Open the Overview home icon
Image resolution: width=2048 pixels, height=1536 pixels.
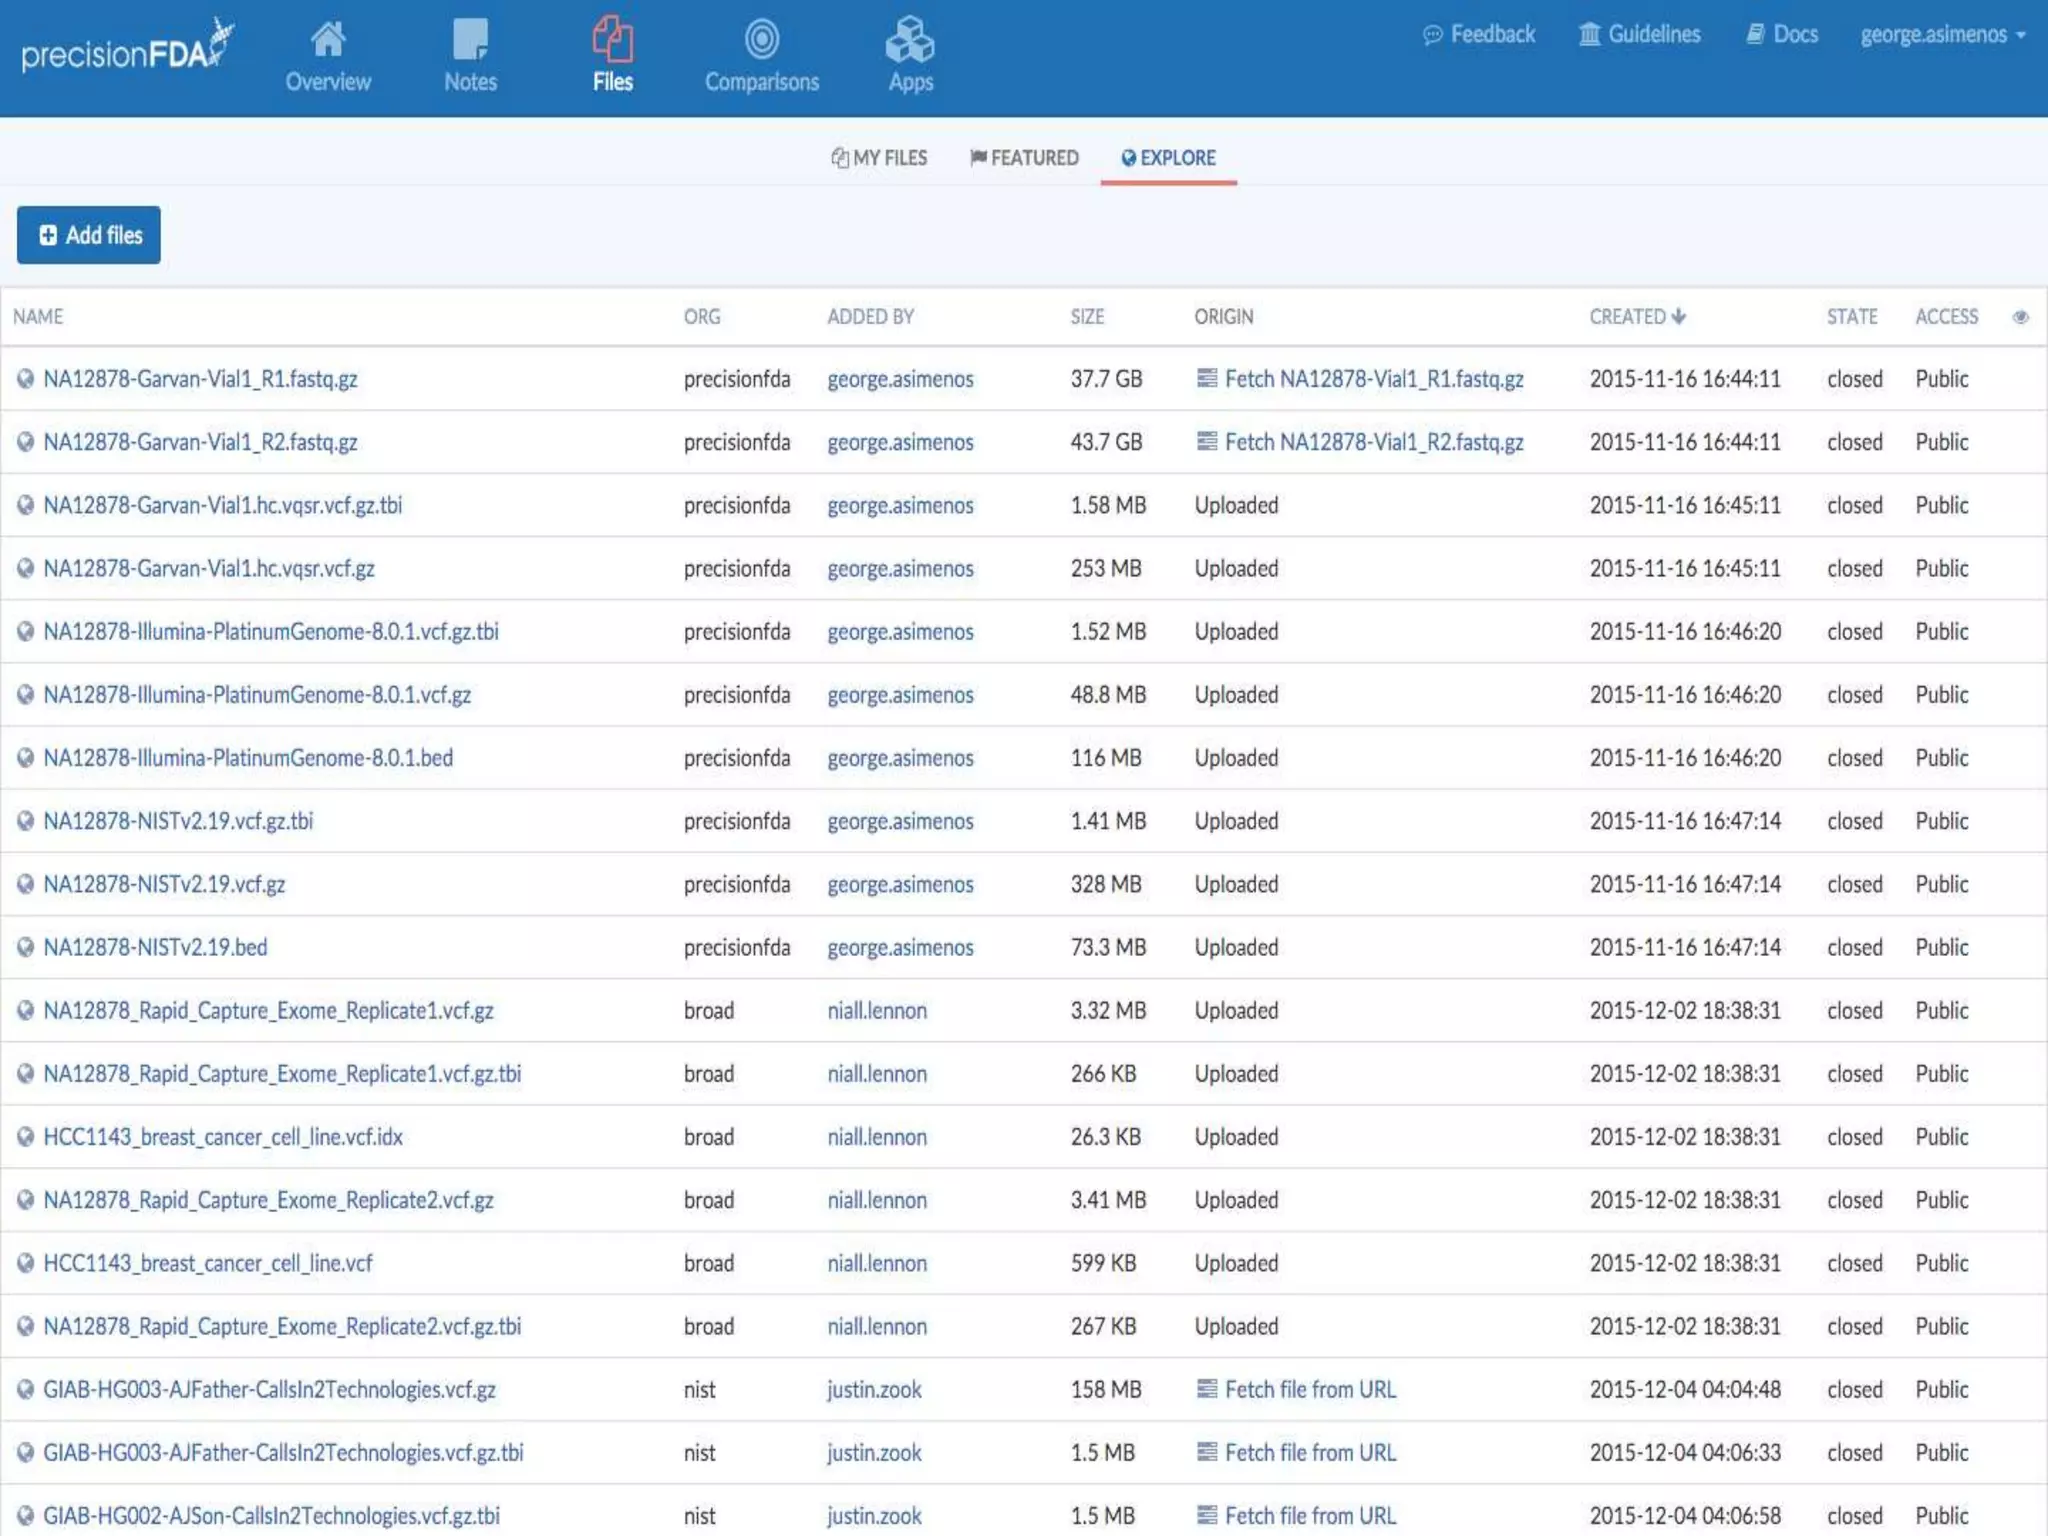coord(328,40)
